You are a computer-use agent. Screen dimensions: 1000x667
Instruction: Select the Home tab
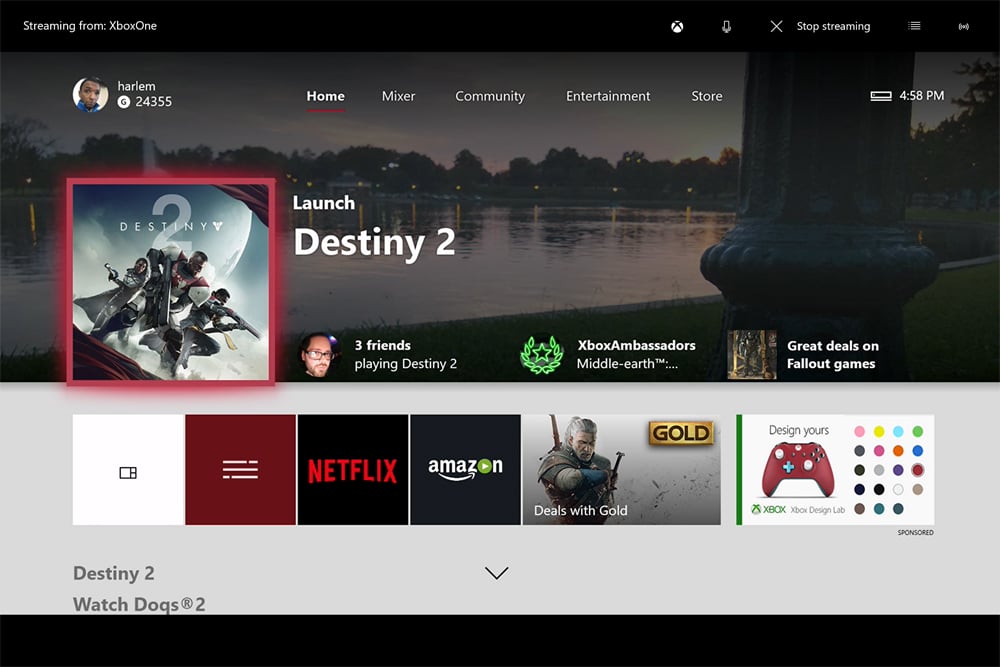[x=325, y=96]
